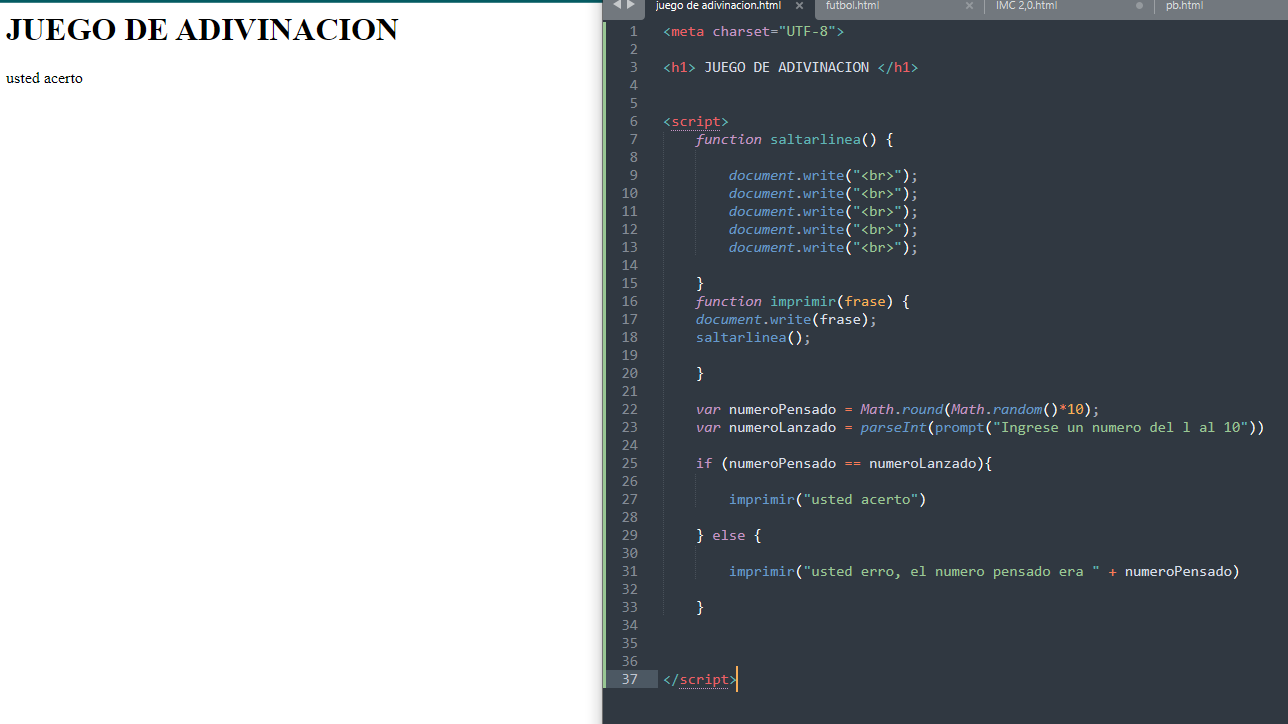
Task: Click document.write on line 9
Action: 823,175
